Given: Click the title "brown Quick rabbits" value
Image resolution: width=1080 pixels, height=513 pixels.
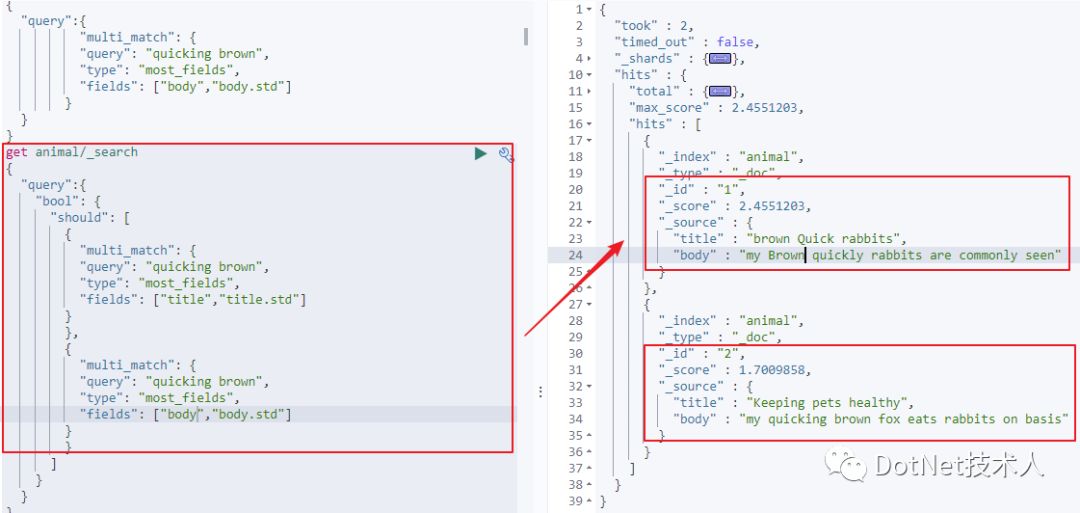Looking at the screenshot, I should pos(826,239).
